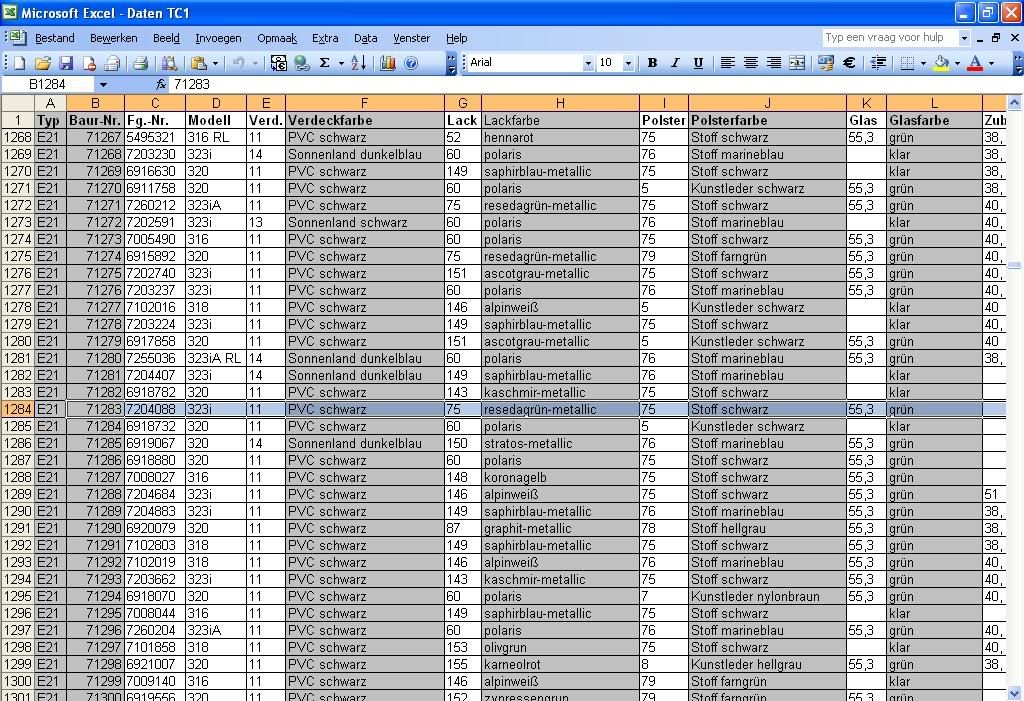The width and height of the screenshot is (1024, 701).
Task: Click the Euro currency format icon
Action: click(849, 63)
